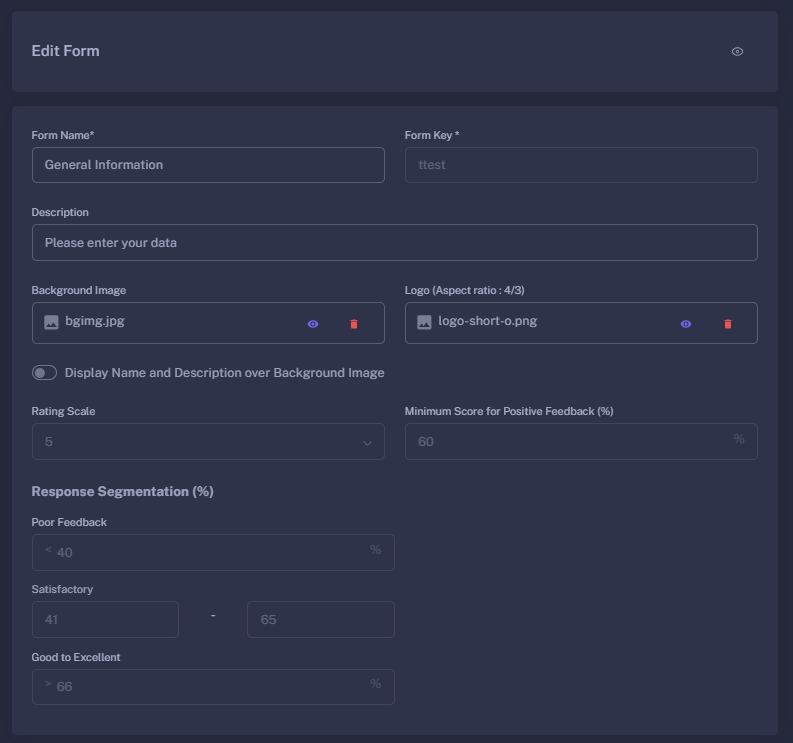Preview the logo-short-o.png logo file
The width and height of the screenshot is (793, 743).
click(x=686, y=324)
